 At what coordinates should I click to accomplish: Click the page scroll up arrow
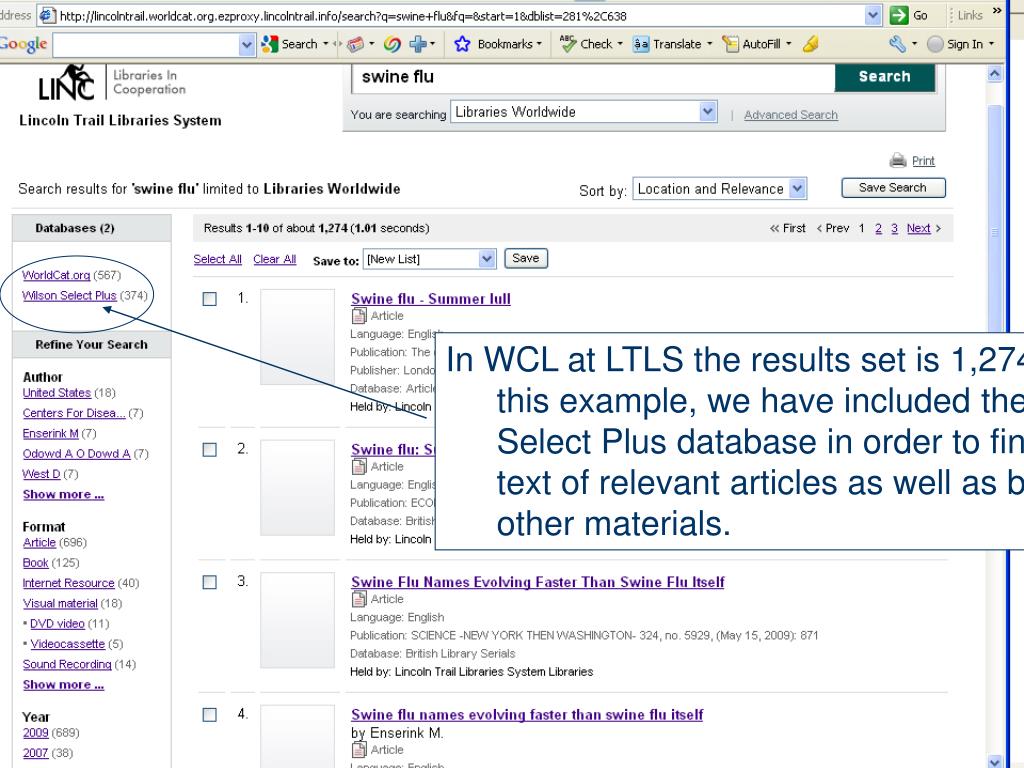point(995,74)
